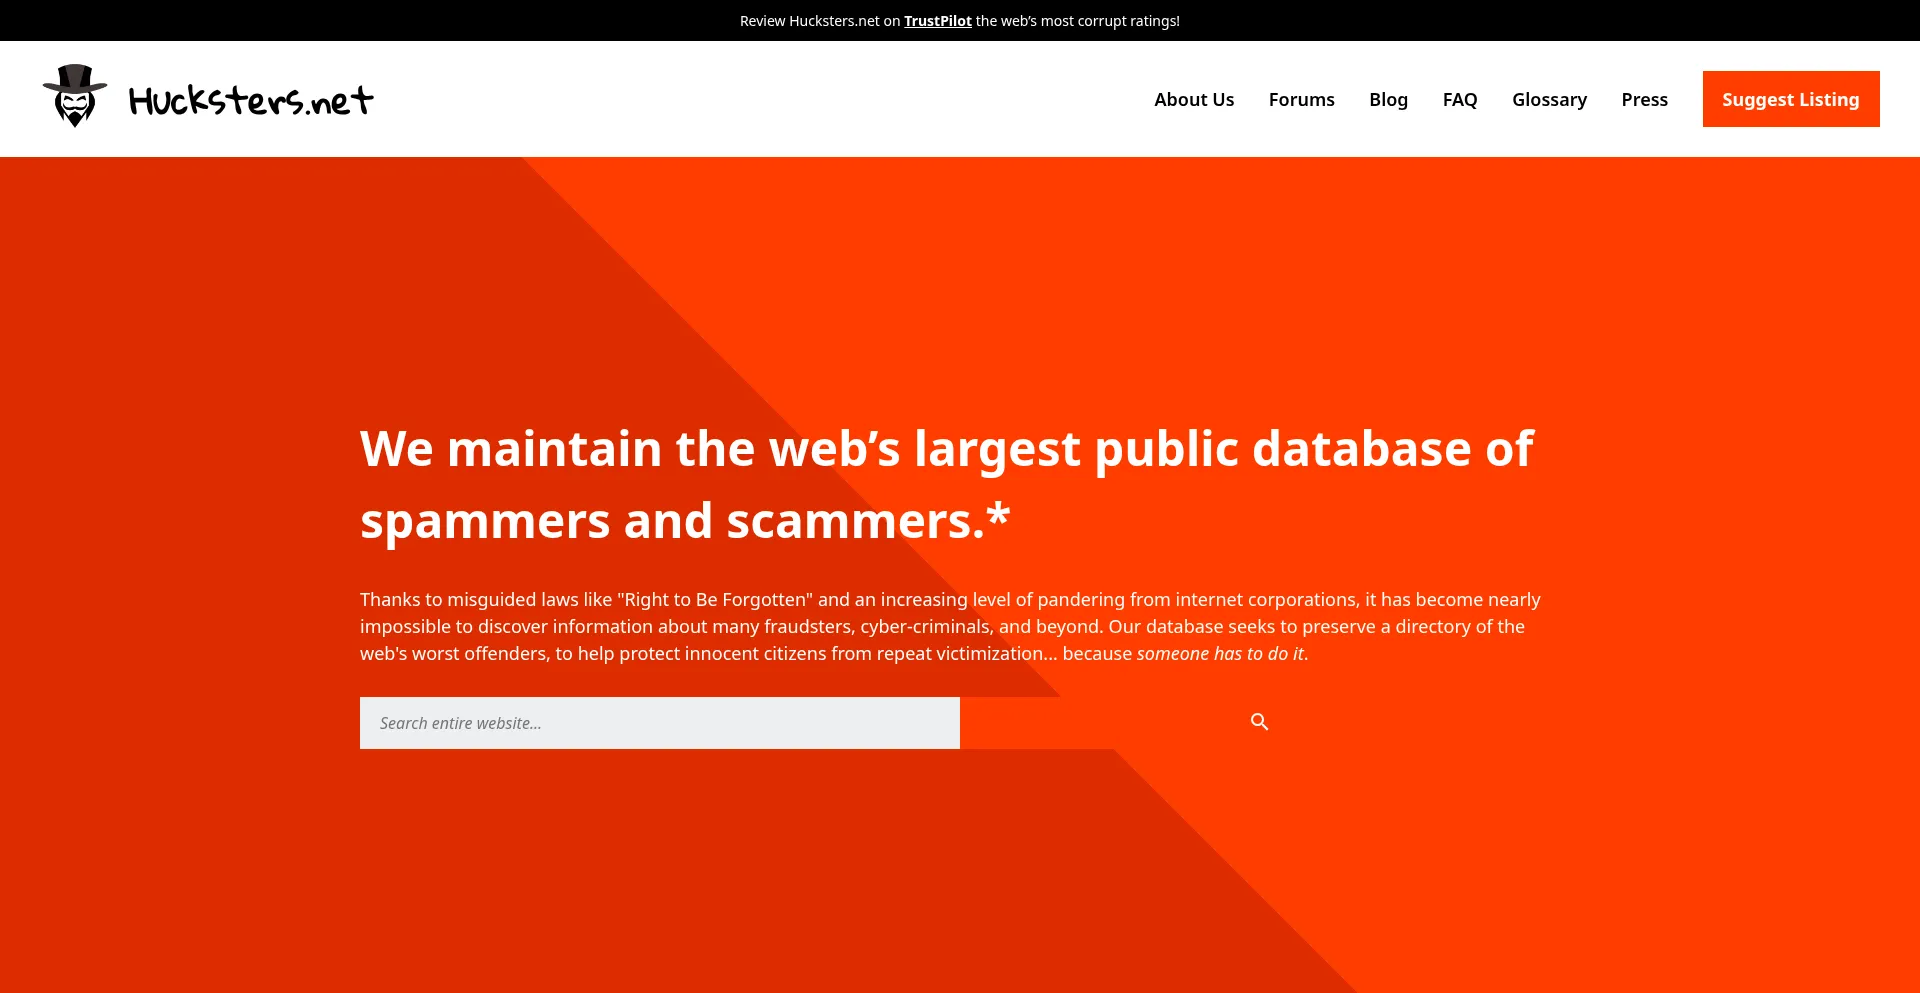The image size is (1920, 993).
Task: Go to the About Us page
Action: (x=1194, y=100)
